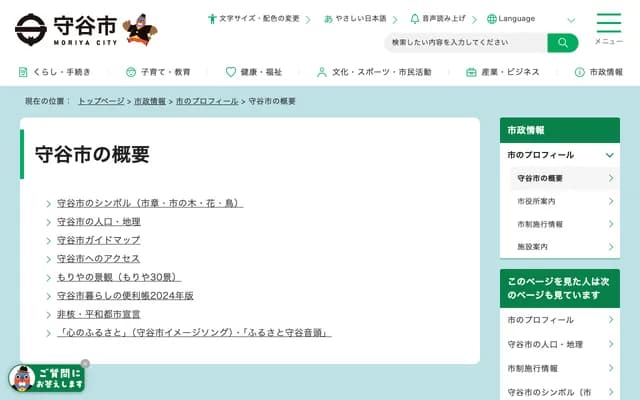
Task: Open もりやの景観(もりや30景) link
Action: (119, 277)
